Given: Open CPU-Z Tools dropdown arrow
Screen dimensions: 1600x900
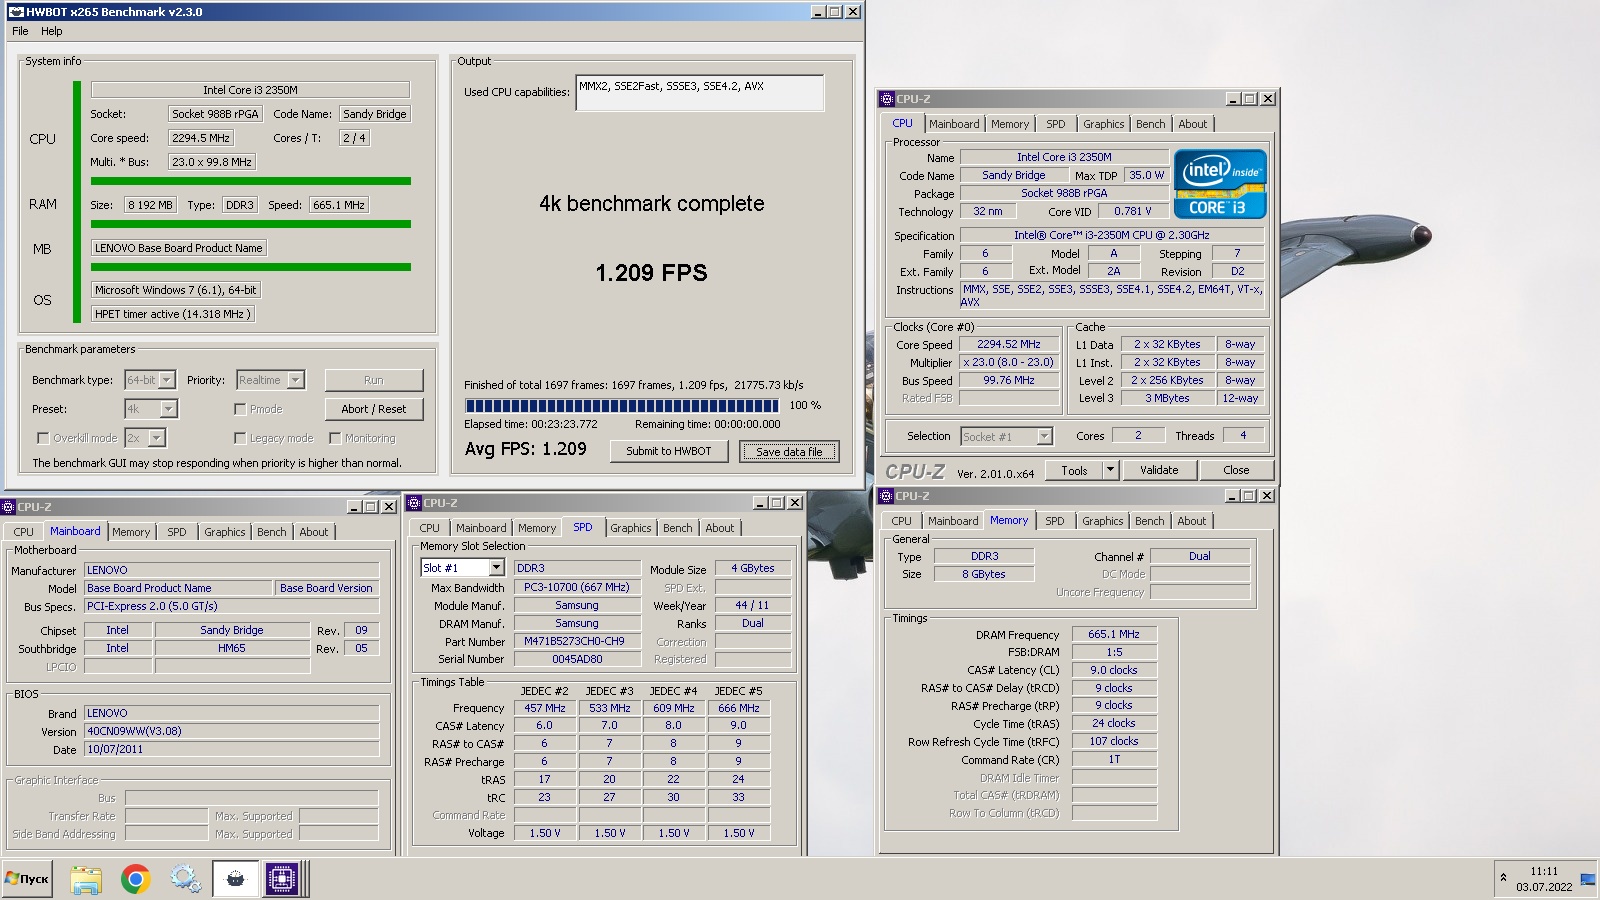Looking at the screenshot, I should click(x=1109, y=470).
